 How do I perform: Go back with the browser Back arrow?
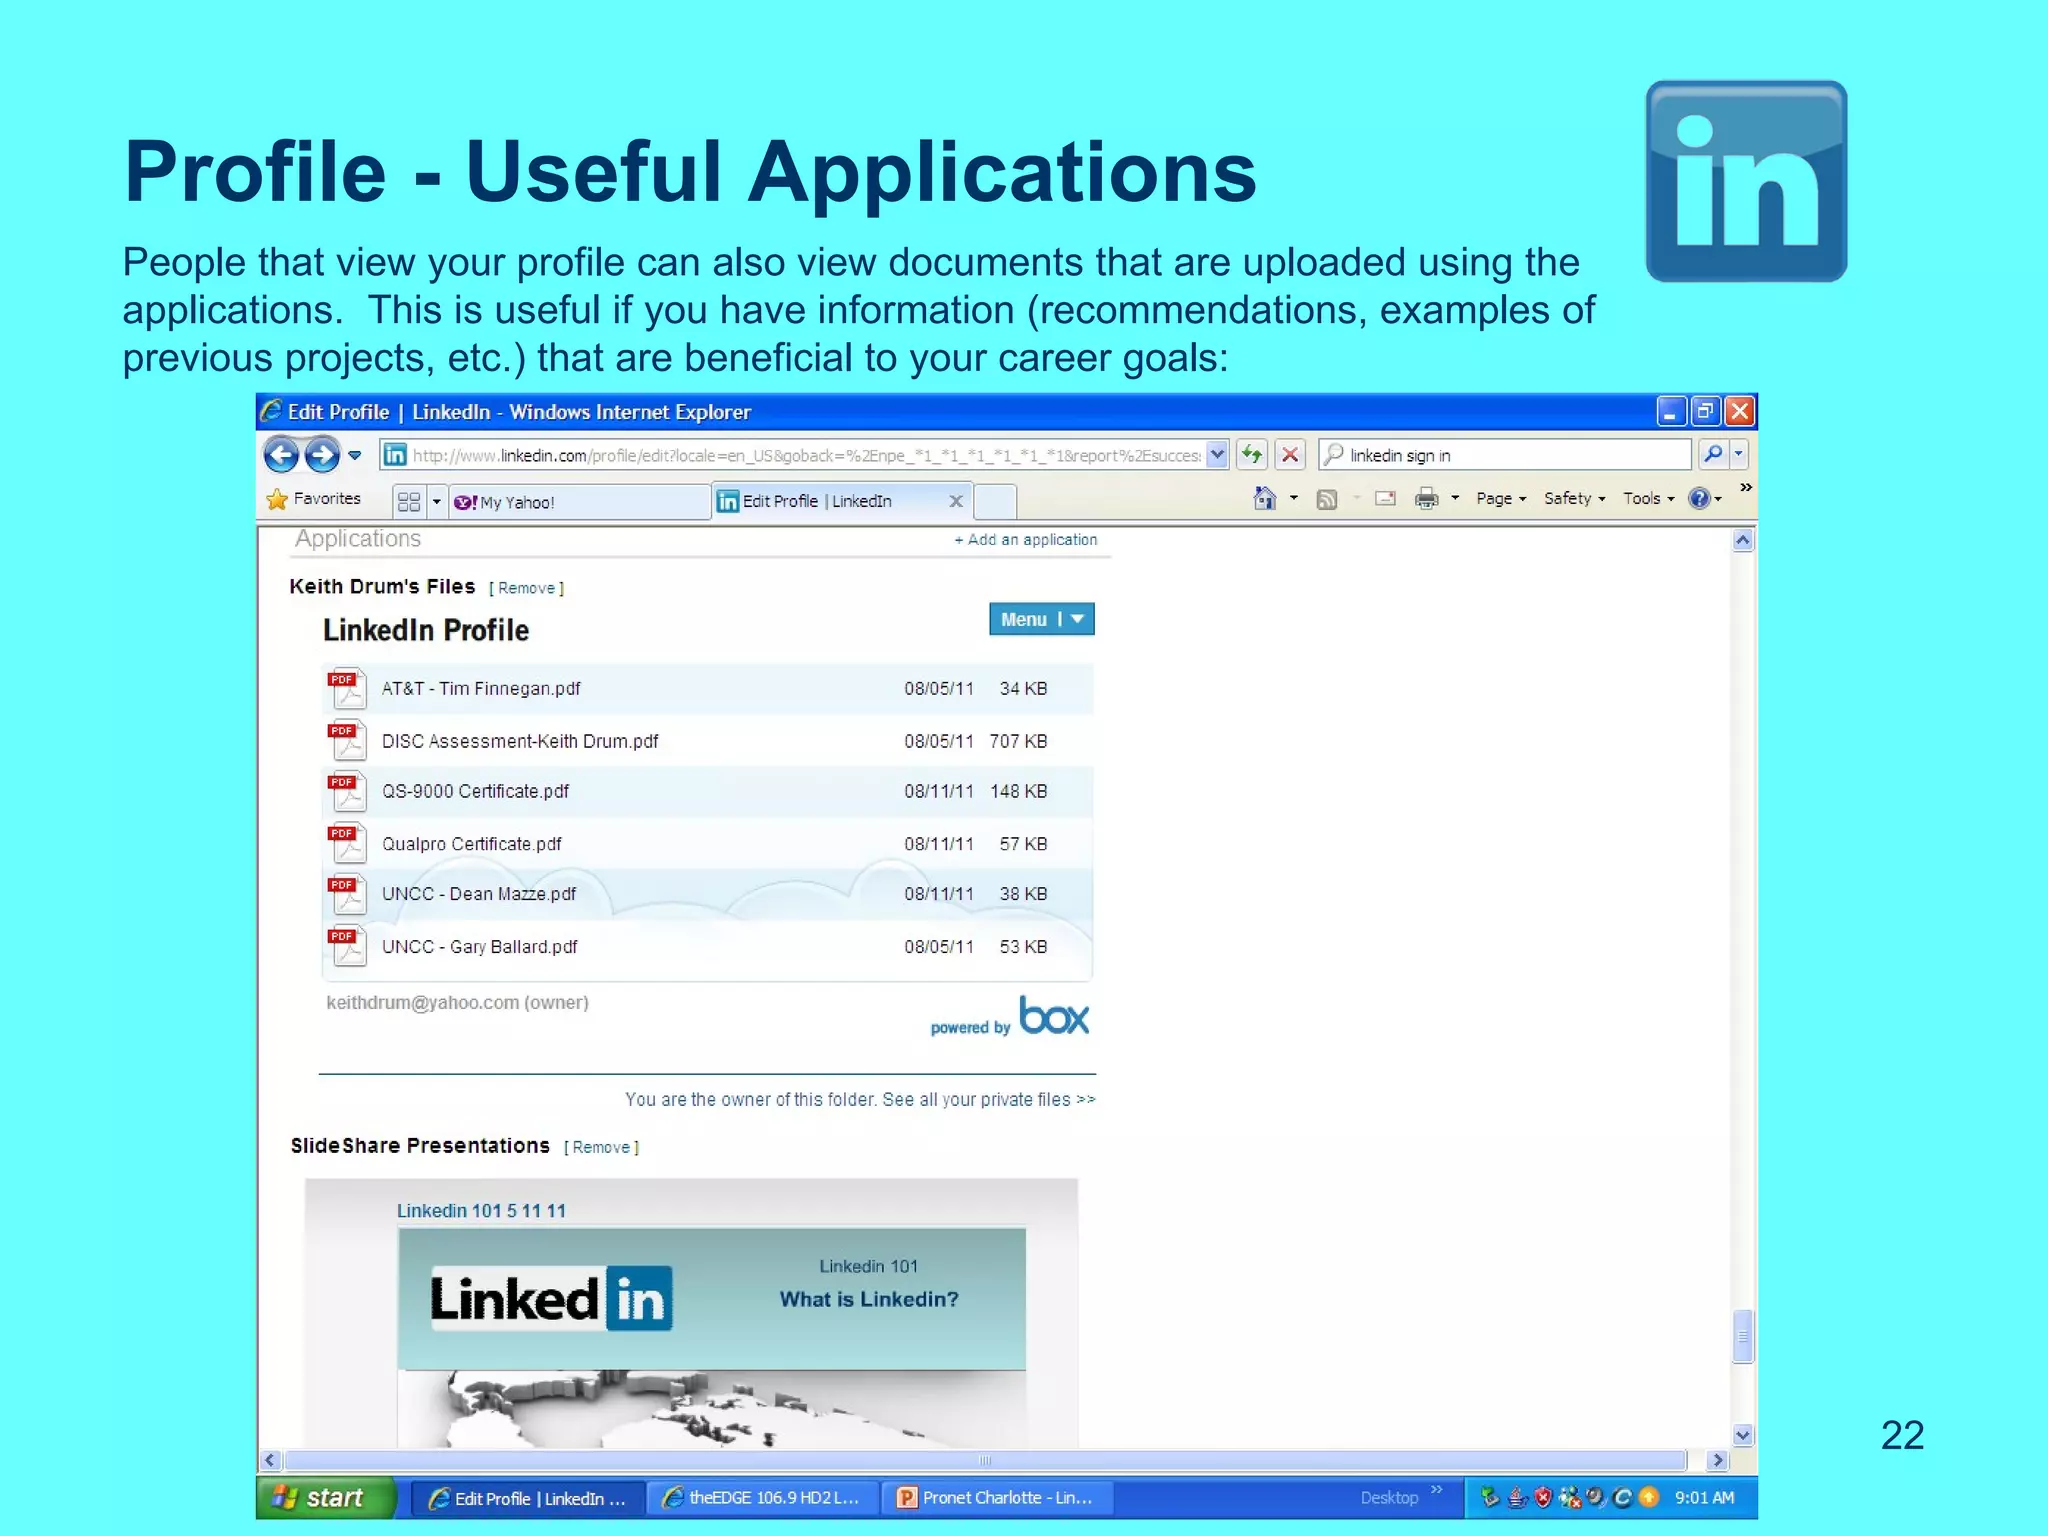[x=282, y=455]
